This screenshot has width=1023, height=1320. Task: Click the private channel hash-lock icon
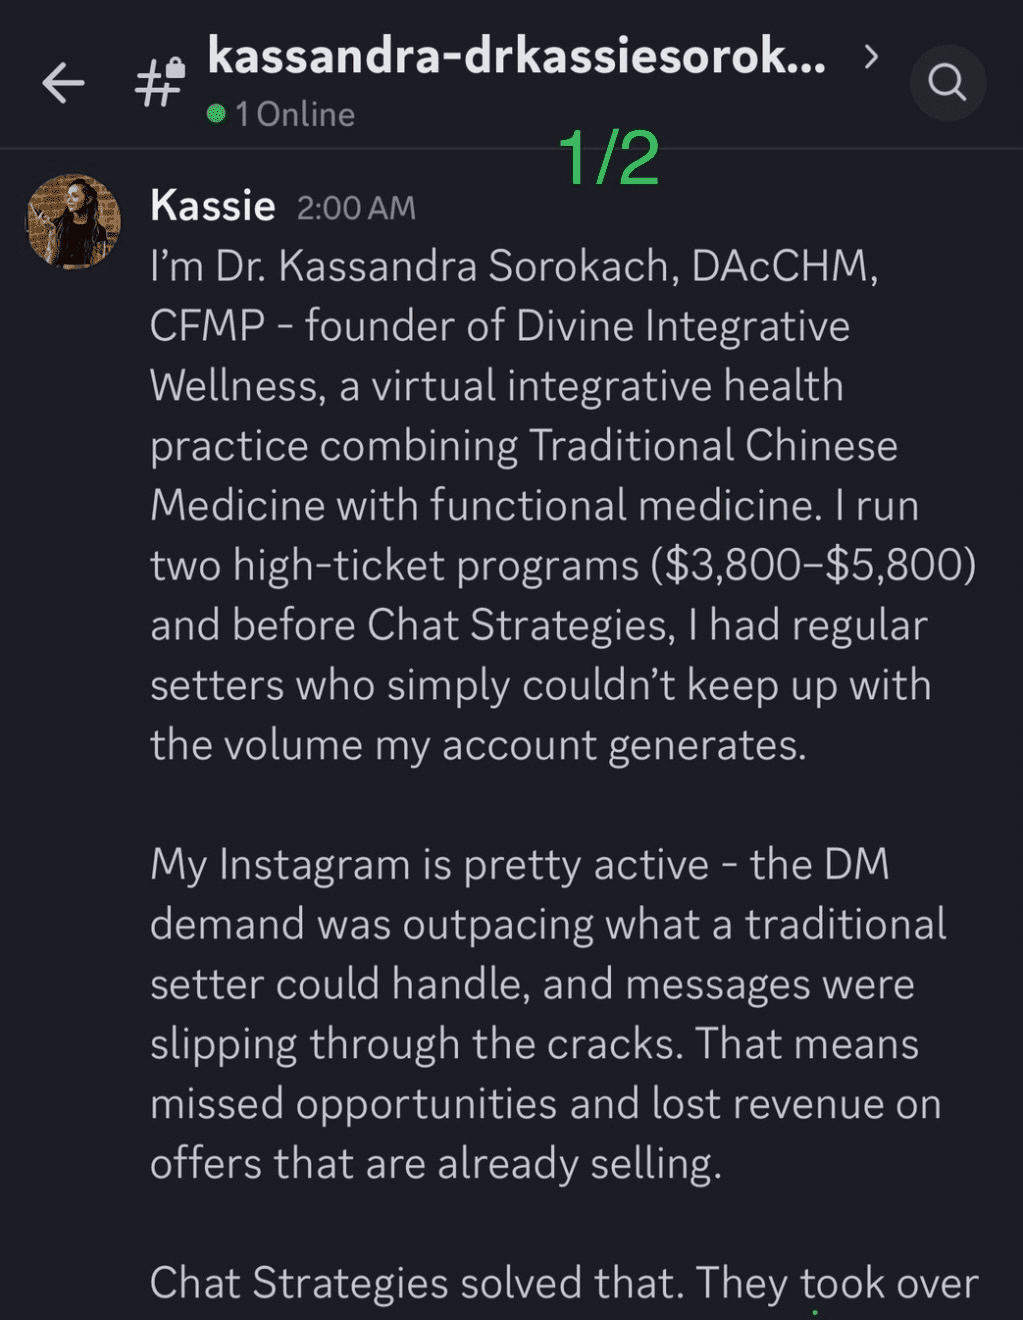click(160, 83)
